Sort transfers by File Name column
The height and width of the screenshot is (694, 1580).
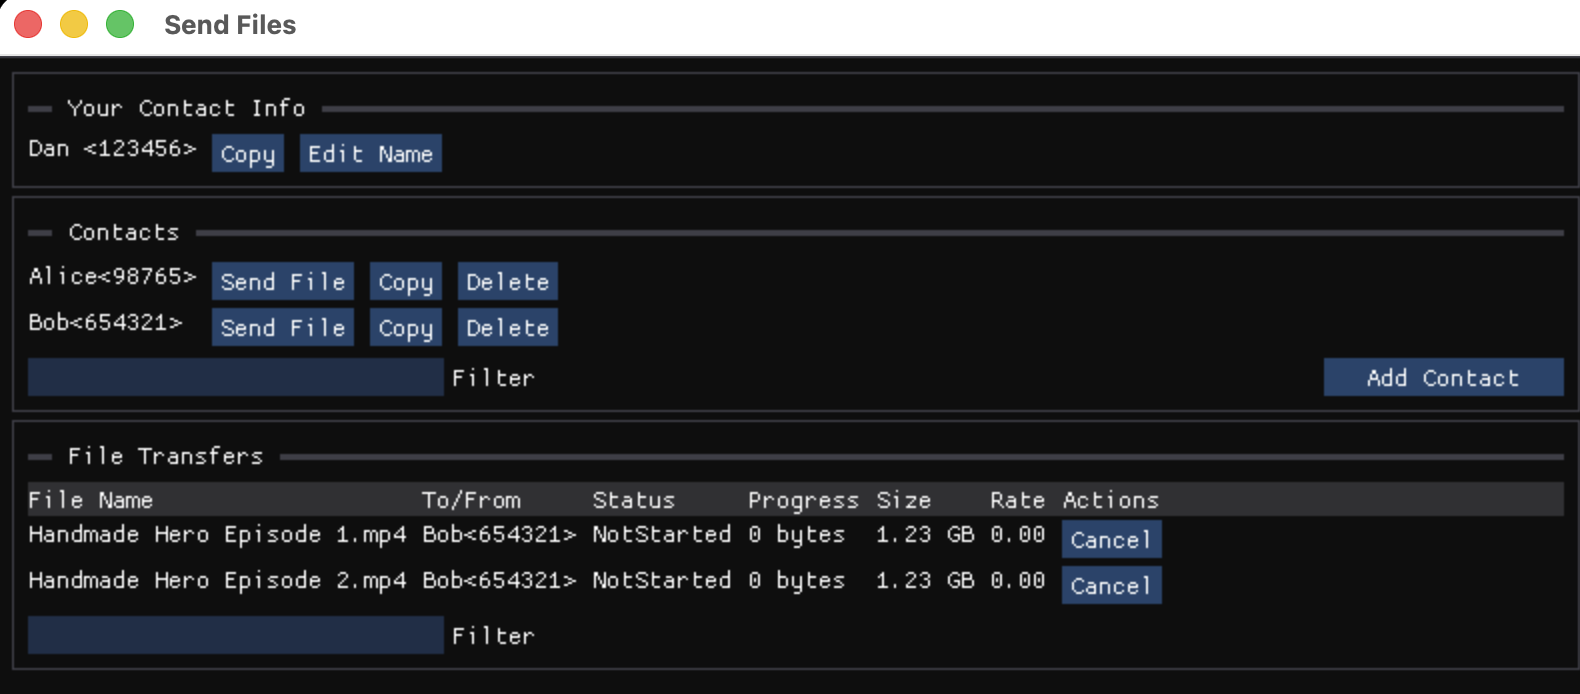90,500
